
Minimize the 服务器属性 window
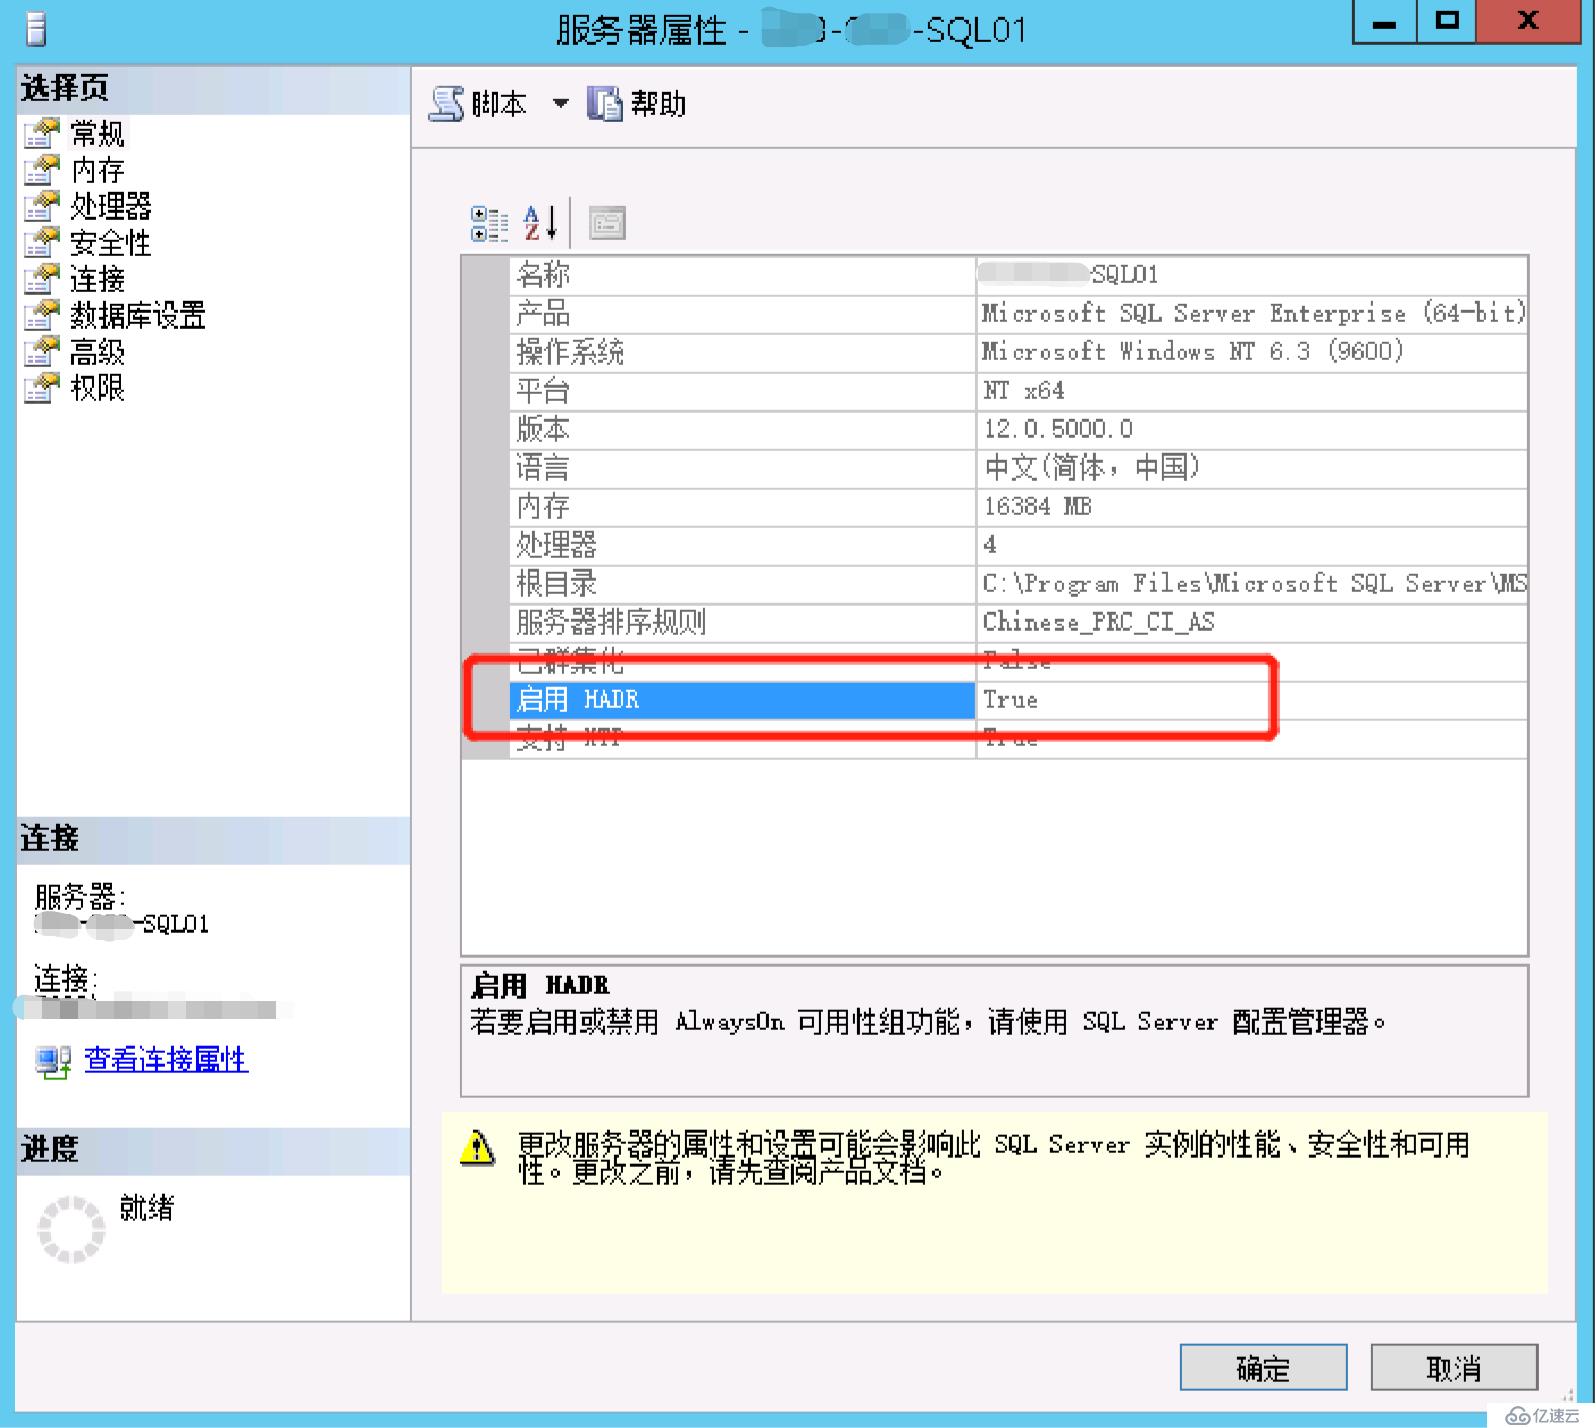click(x=1384, y=22)
